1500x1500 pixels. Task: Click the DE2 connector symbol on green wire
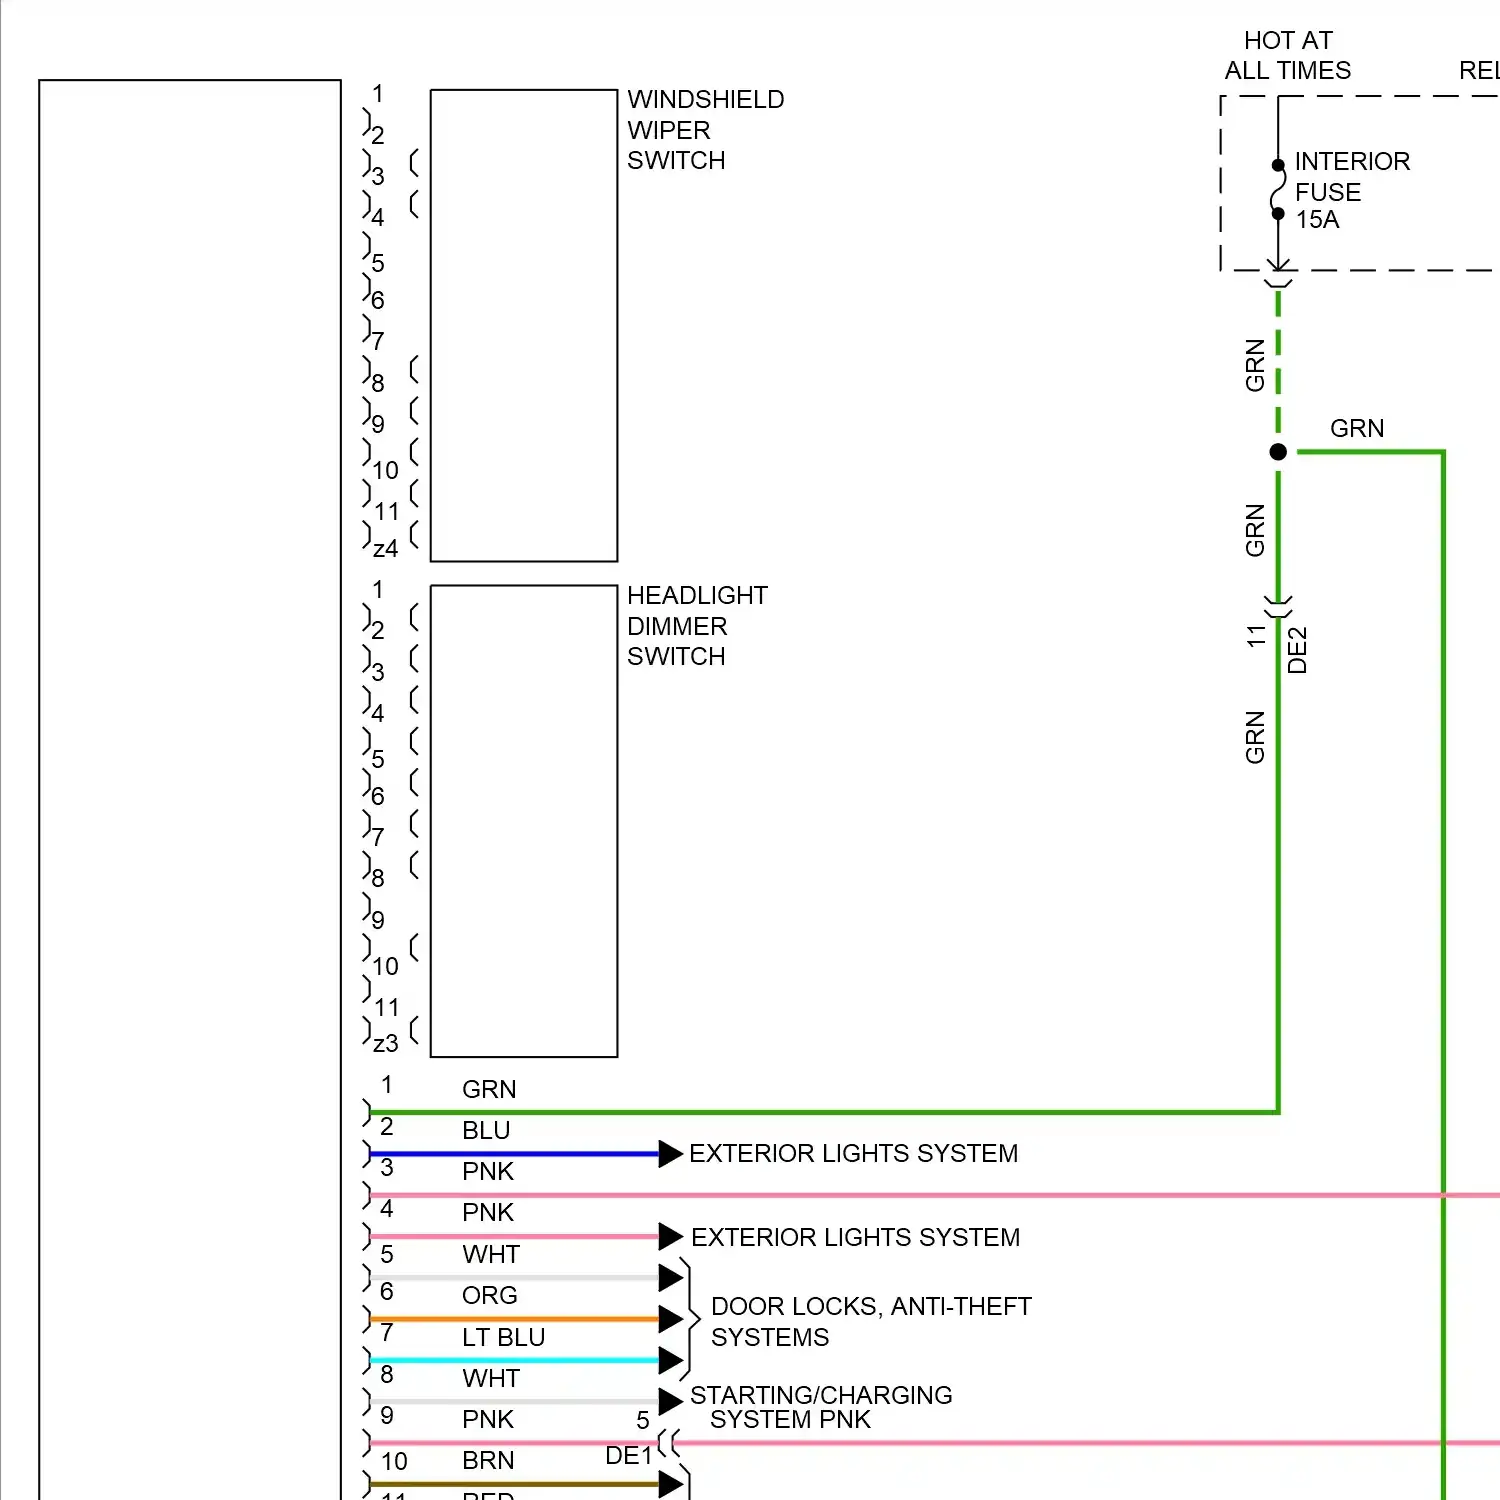pyautogui.click(x=1278, y=606)
